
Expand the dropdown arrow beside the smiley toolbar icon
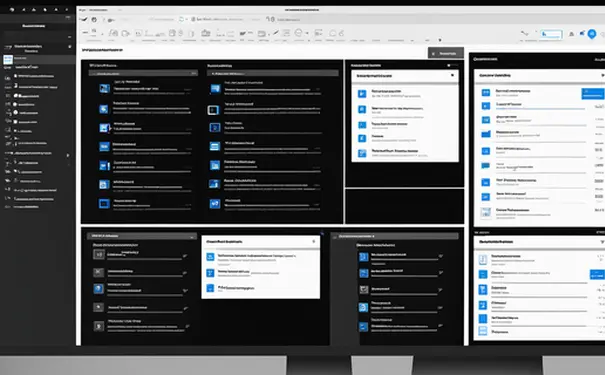pyautogui.click(x=307, y=34)
